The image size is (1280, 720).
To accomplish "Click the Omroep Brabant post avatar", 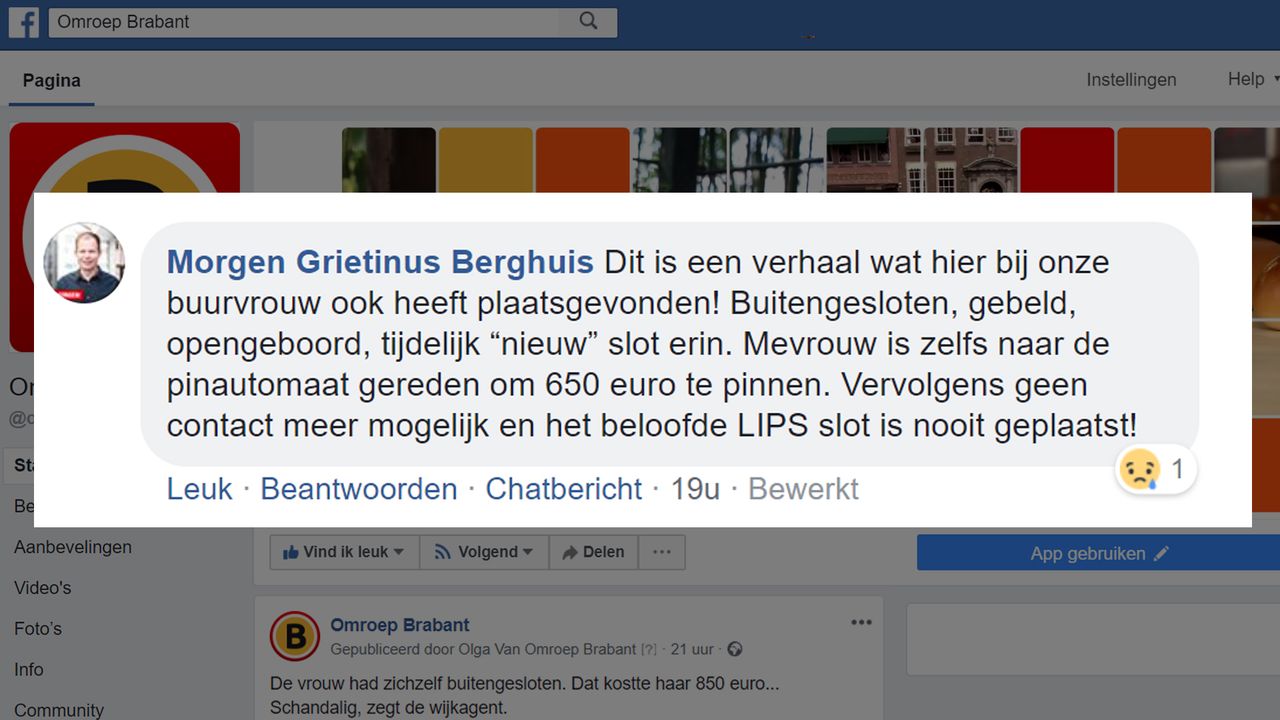I will (x=295, y=636).
